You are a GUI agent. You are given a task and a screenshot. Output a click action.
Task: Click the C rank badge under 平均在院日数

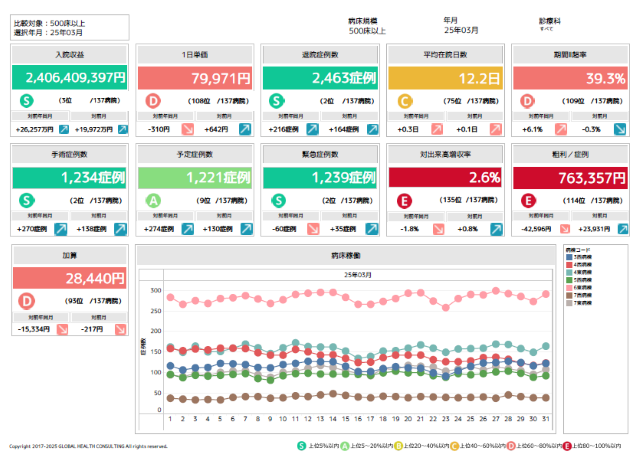coord(405,101)
